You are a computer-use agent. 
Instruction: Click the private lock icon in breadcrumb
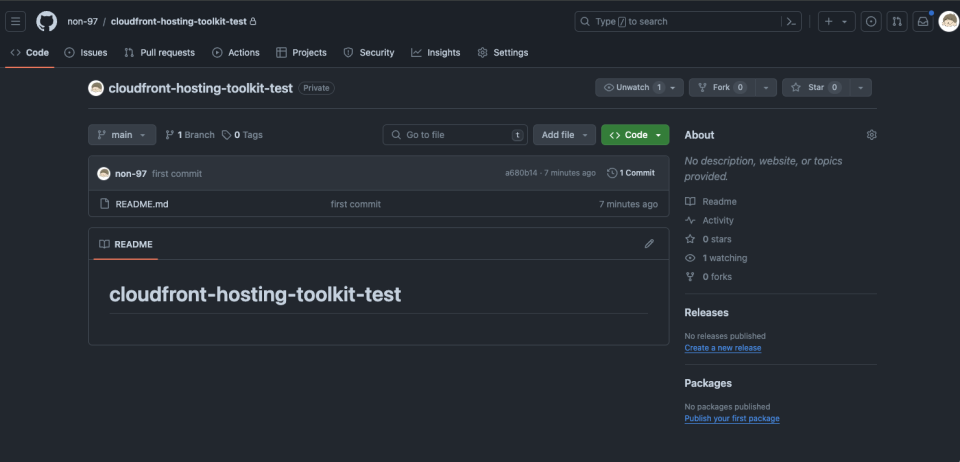coord(253,21)
